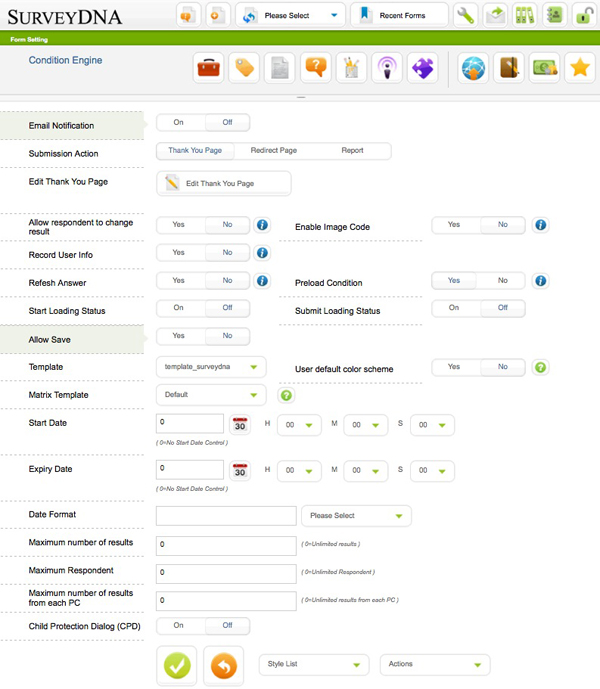The height and width of the screenshot is (689, 600).
Task: Open the Start Date calendar picker
Action: coord(240,424)
